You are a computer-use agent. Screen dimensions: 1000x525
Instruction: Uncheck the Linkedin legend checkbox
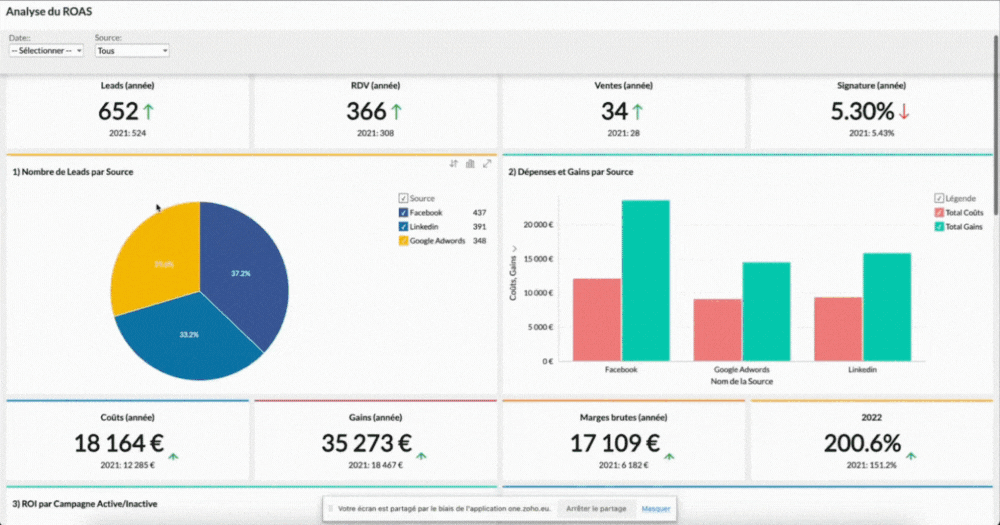pos(403,227)
